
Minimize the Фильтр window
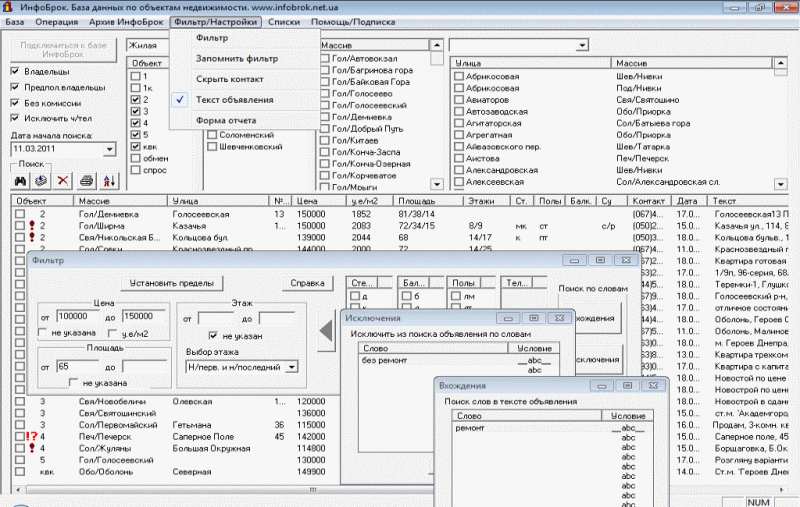point(574,260)
